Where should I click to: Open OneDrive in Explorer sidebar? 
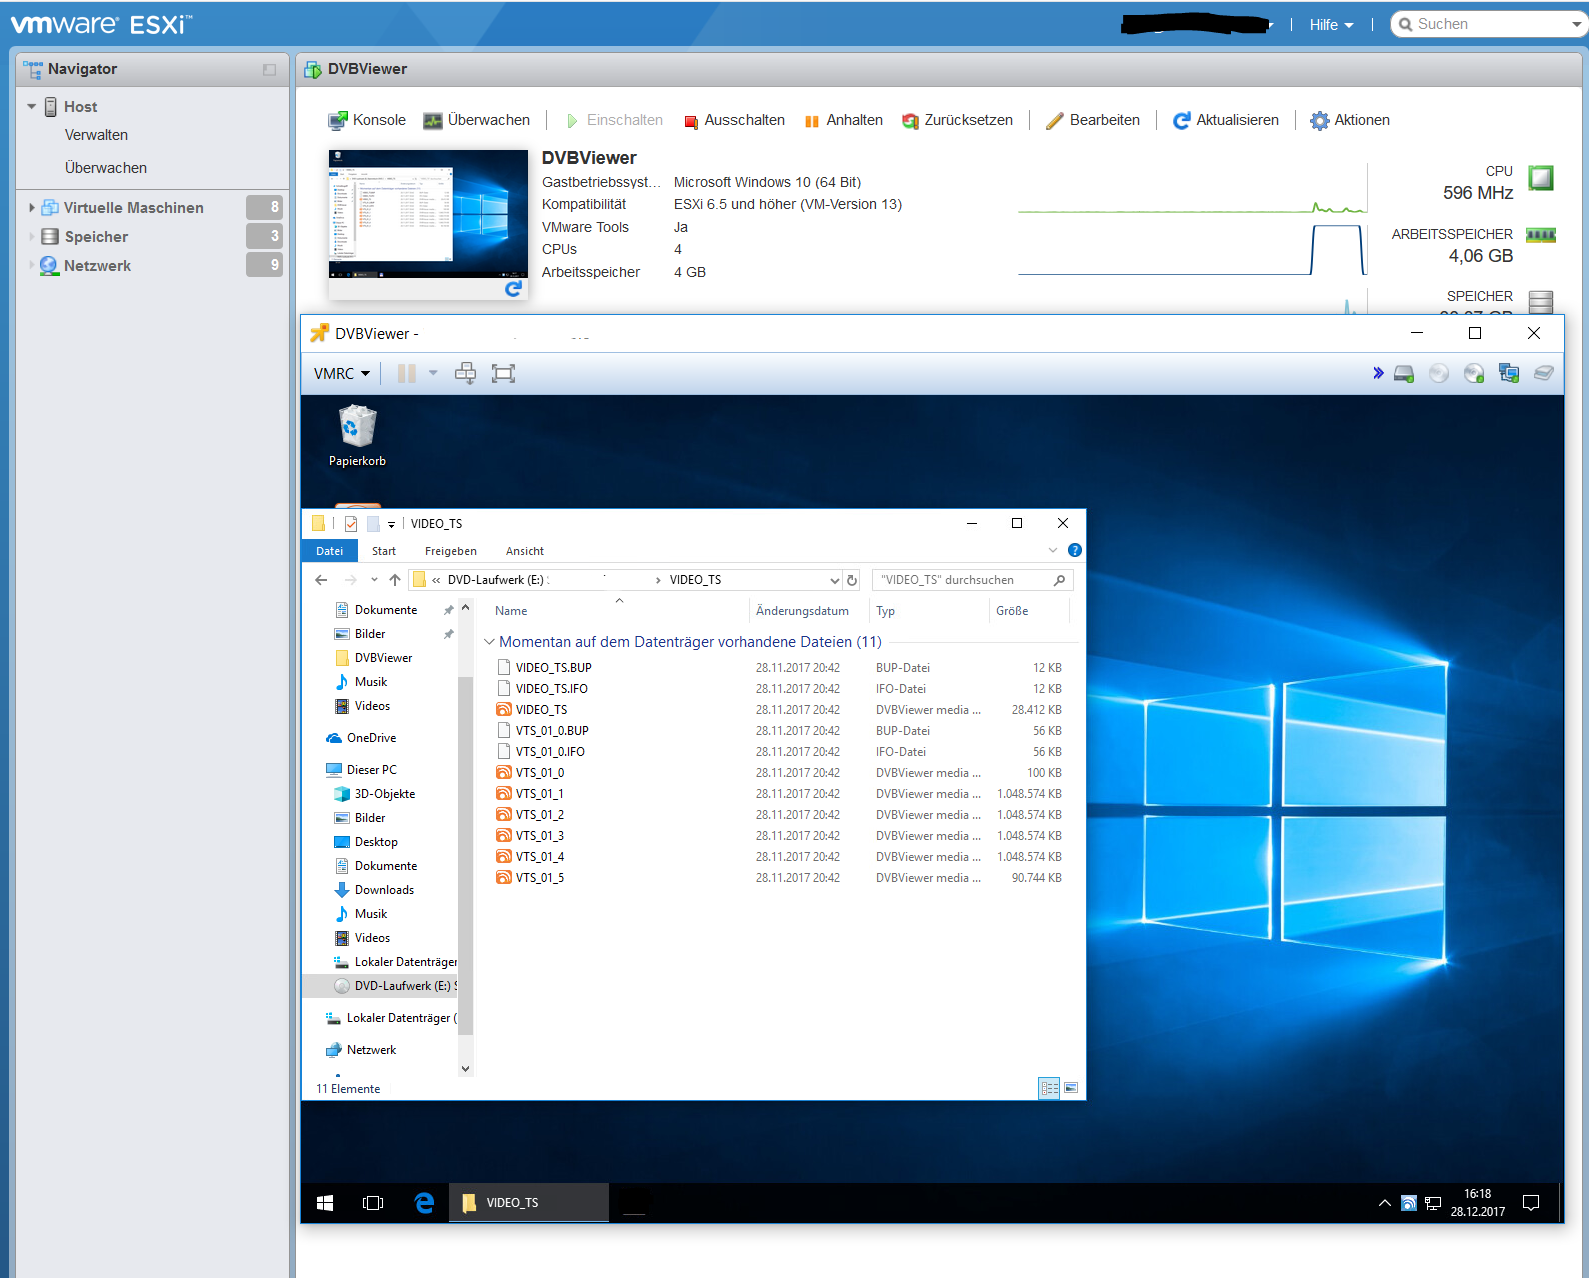pos(371,738)
